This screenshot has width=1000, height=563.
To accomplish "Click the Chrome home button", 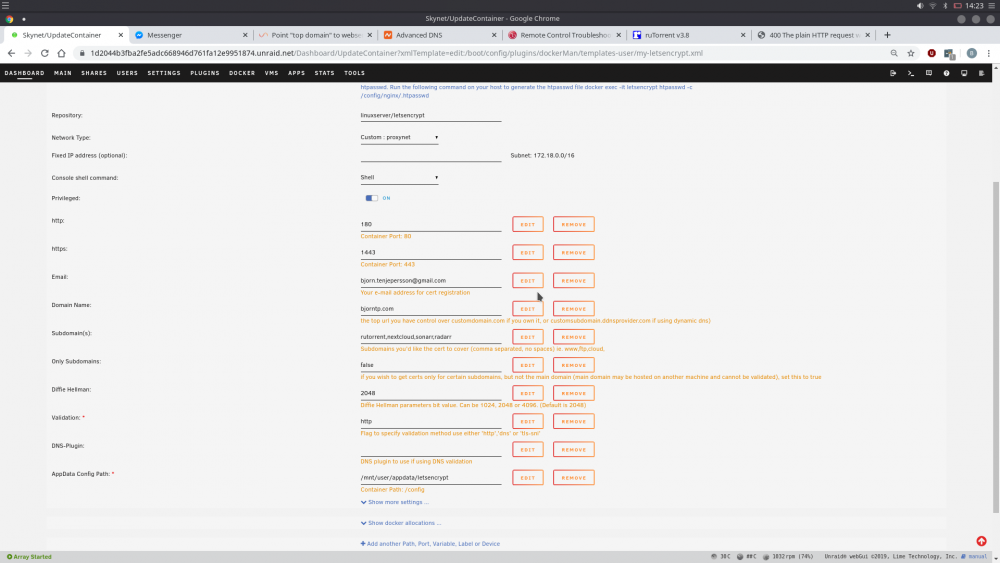I will tap(61, 54).
